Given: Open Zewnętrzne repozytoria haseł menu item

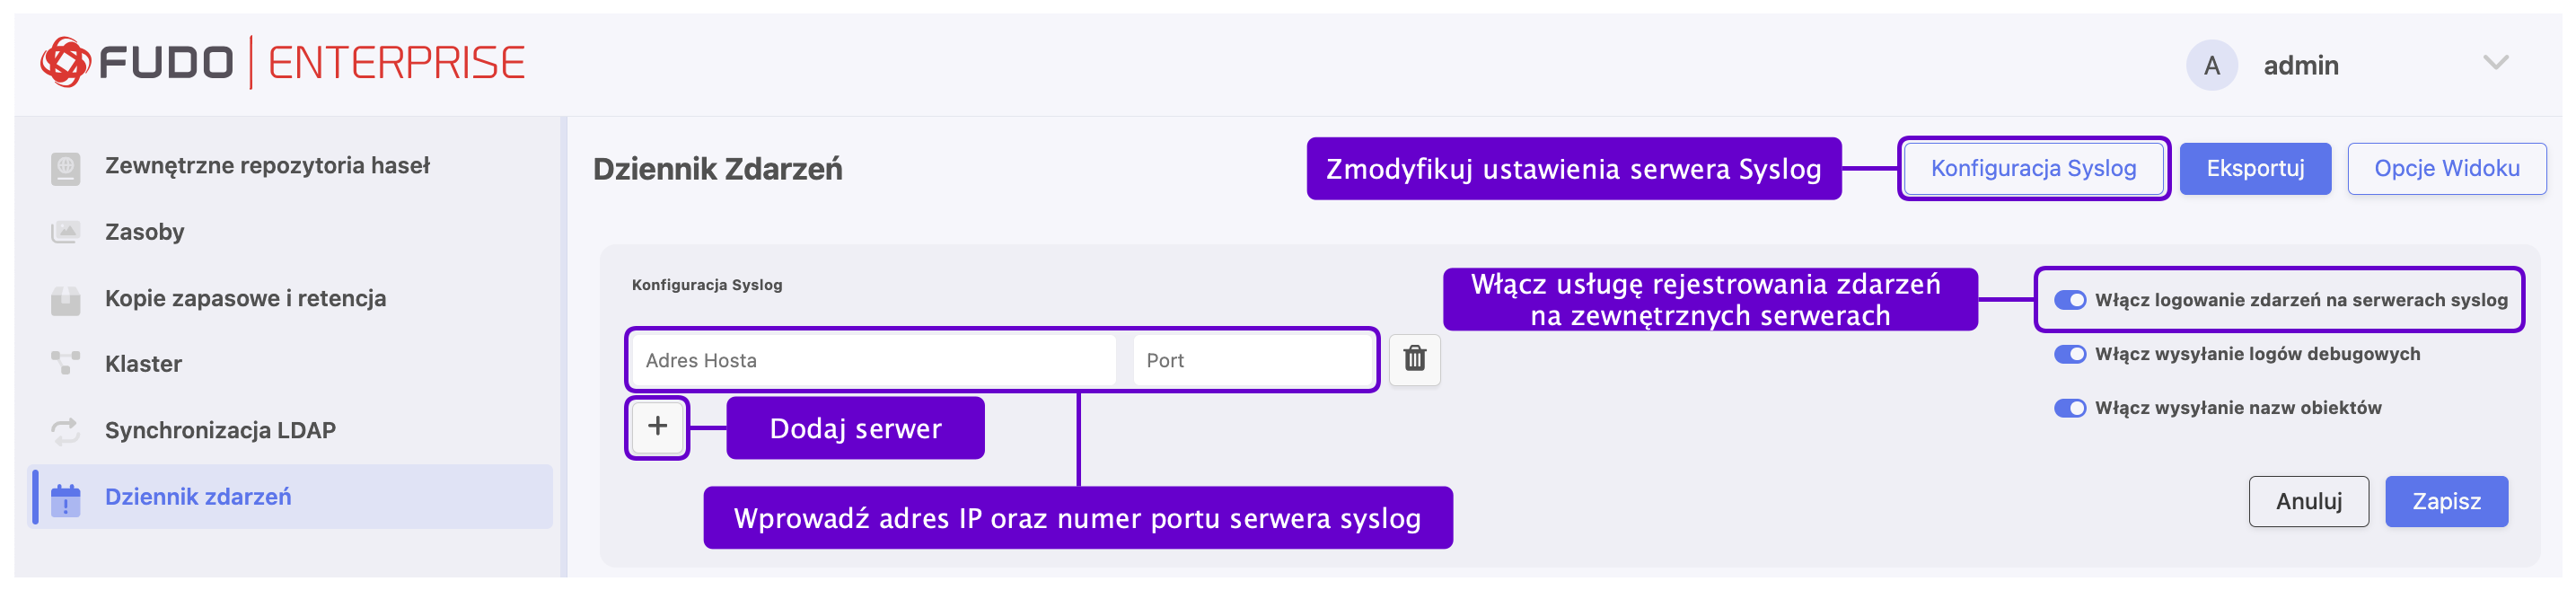Looking at the screenshot, I should click(267, 166).
